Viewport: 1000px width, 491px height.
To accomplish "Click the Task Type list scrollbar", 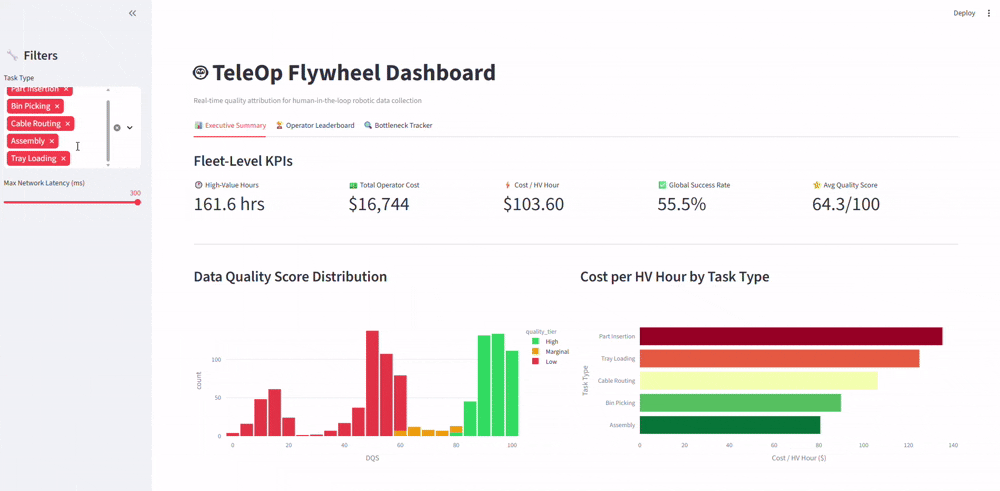I will tap(108, 130).
